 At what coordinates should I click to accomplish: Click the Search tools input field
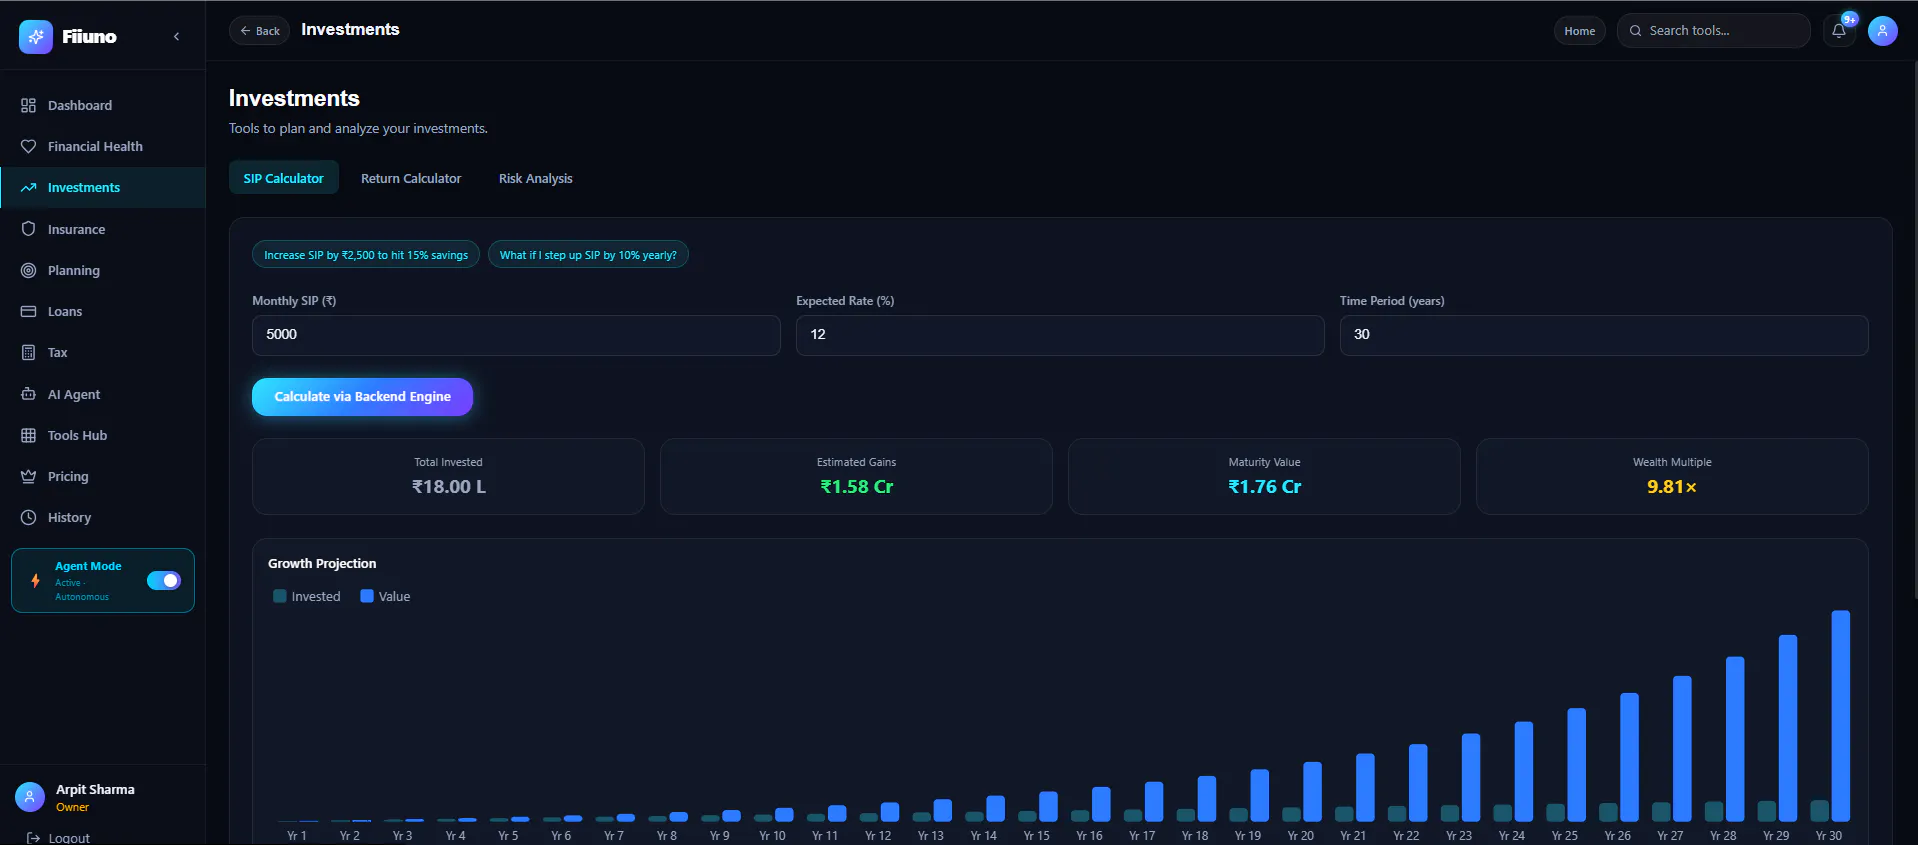[1713, 31]
